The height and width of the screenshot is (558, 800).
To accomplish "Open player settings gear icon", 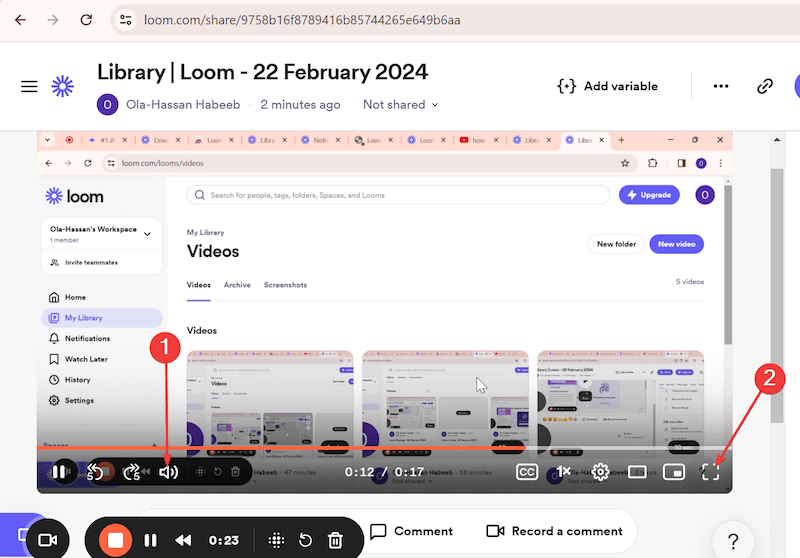I will 601,472.
